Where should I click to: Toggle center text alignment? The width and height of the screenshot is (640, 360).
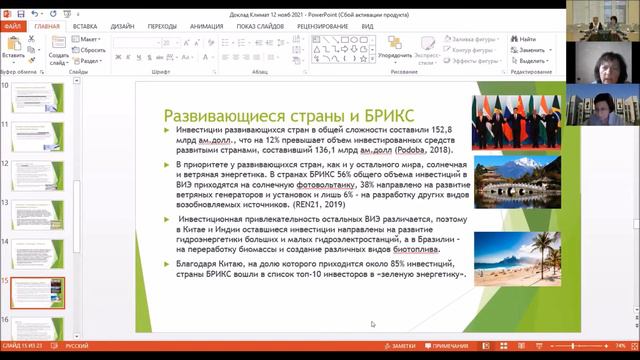[236, 58]
